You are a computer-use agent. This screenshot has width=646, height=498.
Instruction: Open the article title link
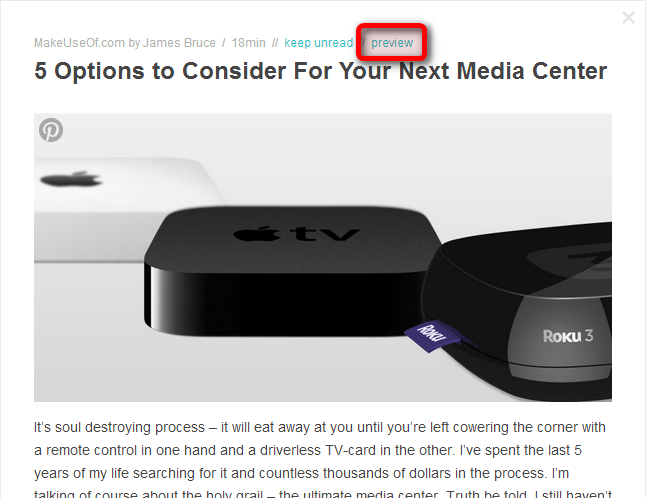[x=321, y=71]
